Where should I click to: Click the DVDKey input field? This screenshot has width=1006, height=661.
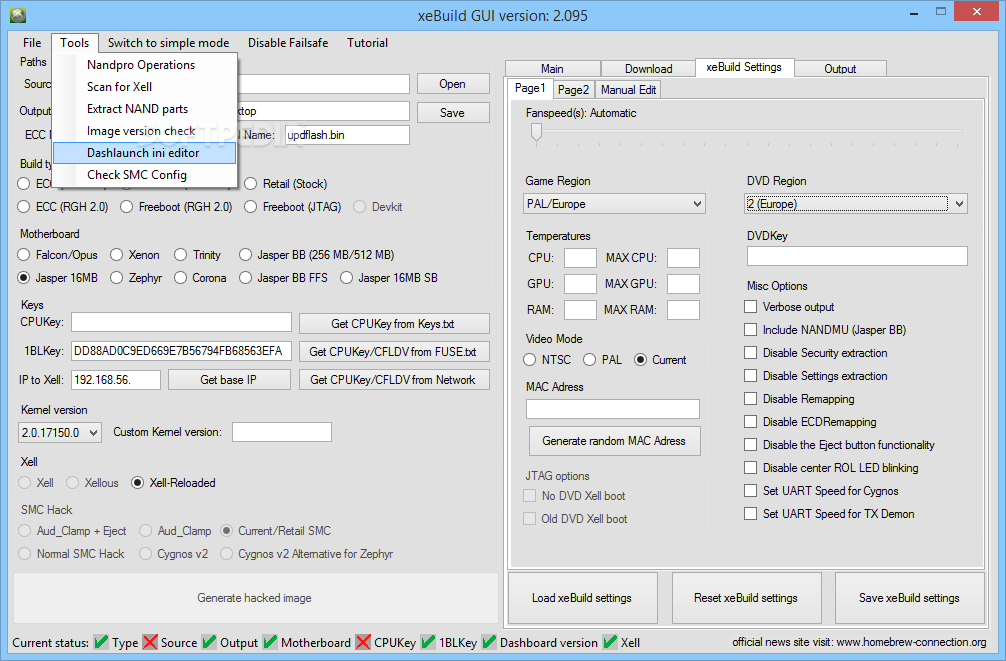(x=857, y=256)
